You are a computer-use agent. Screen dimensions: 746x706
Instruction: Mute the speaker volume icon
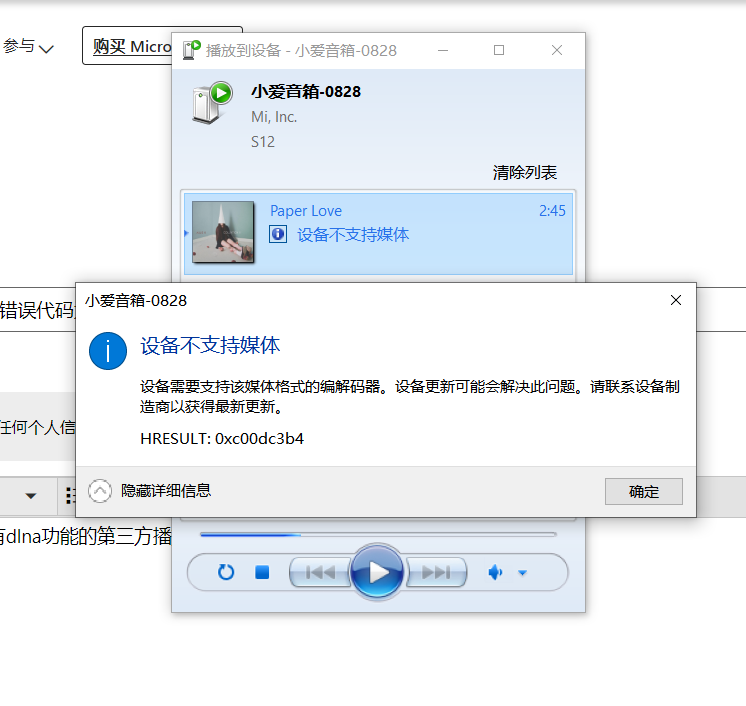click(x=495, y=572)
